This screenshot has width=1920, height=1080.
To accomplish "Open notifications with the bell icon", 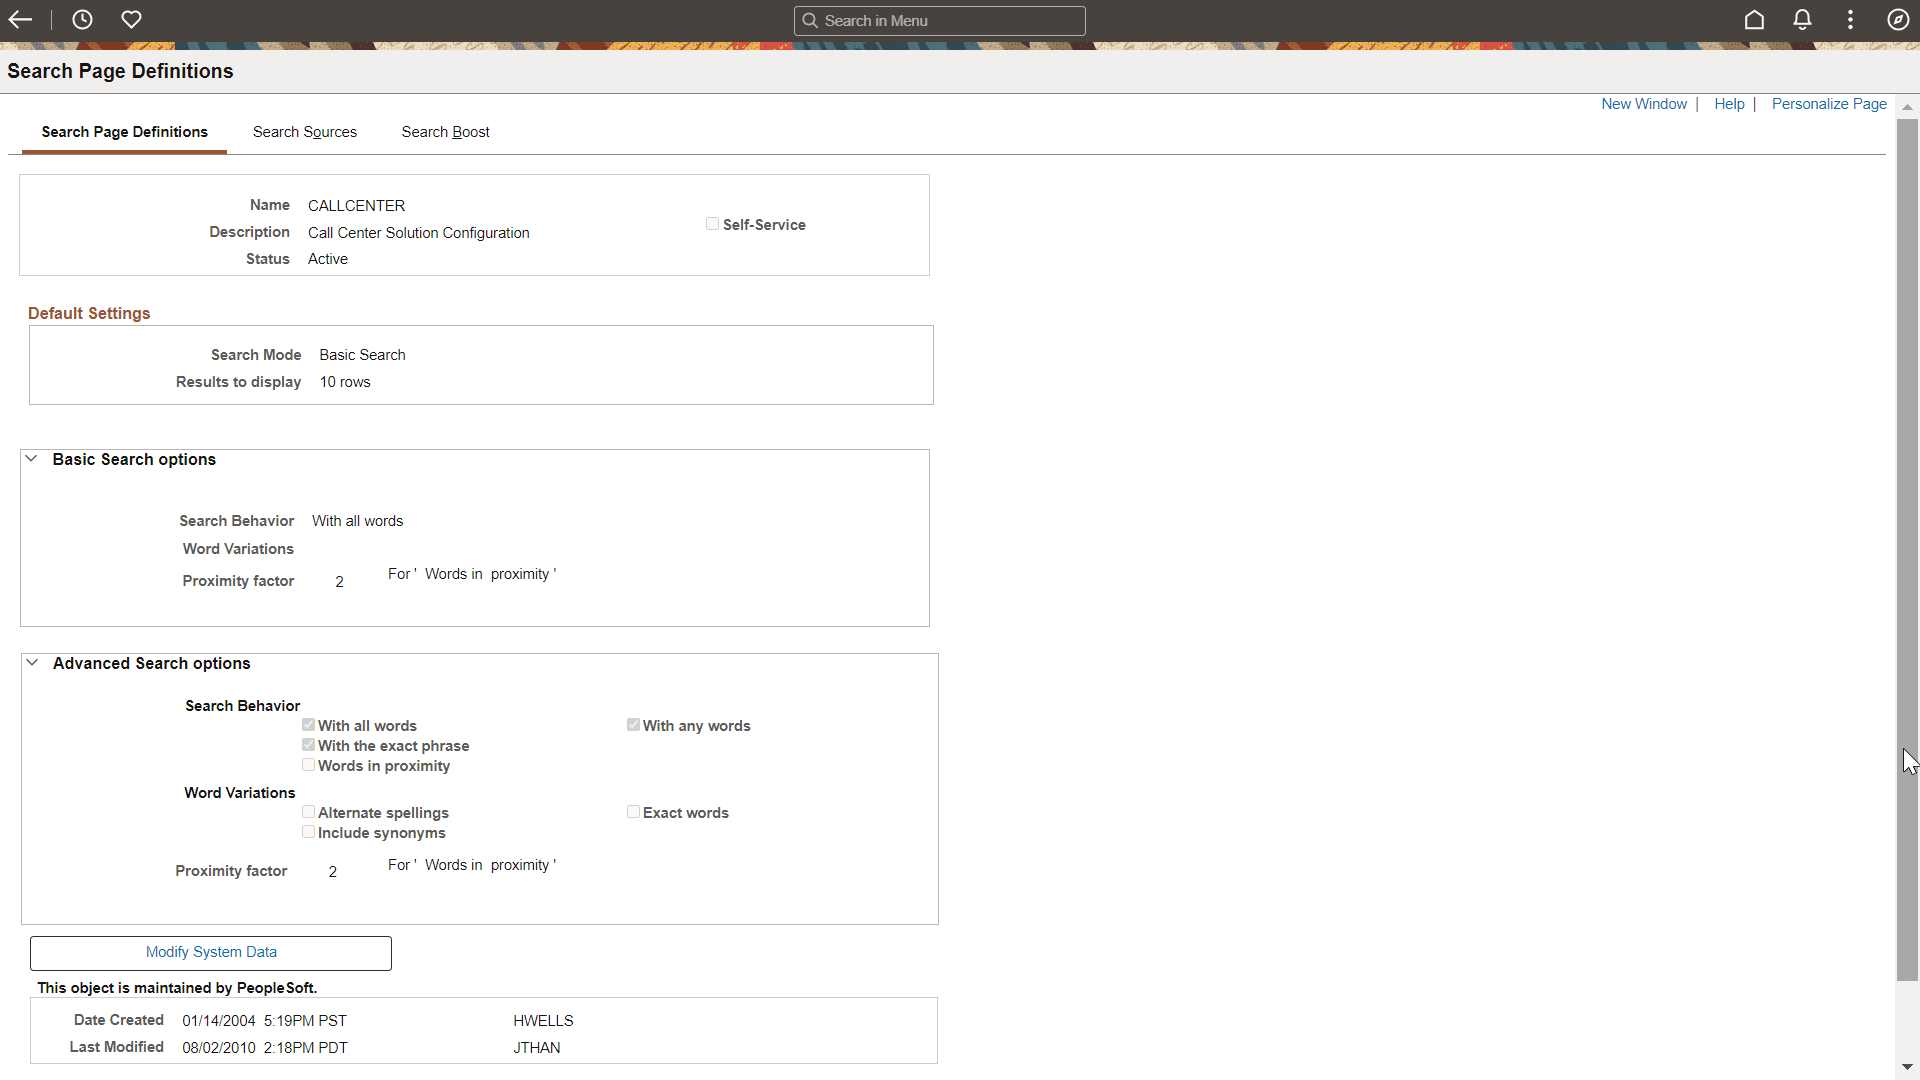I will 1801,19.
